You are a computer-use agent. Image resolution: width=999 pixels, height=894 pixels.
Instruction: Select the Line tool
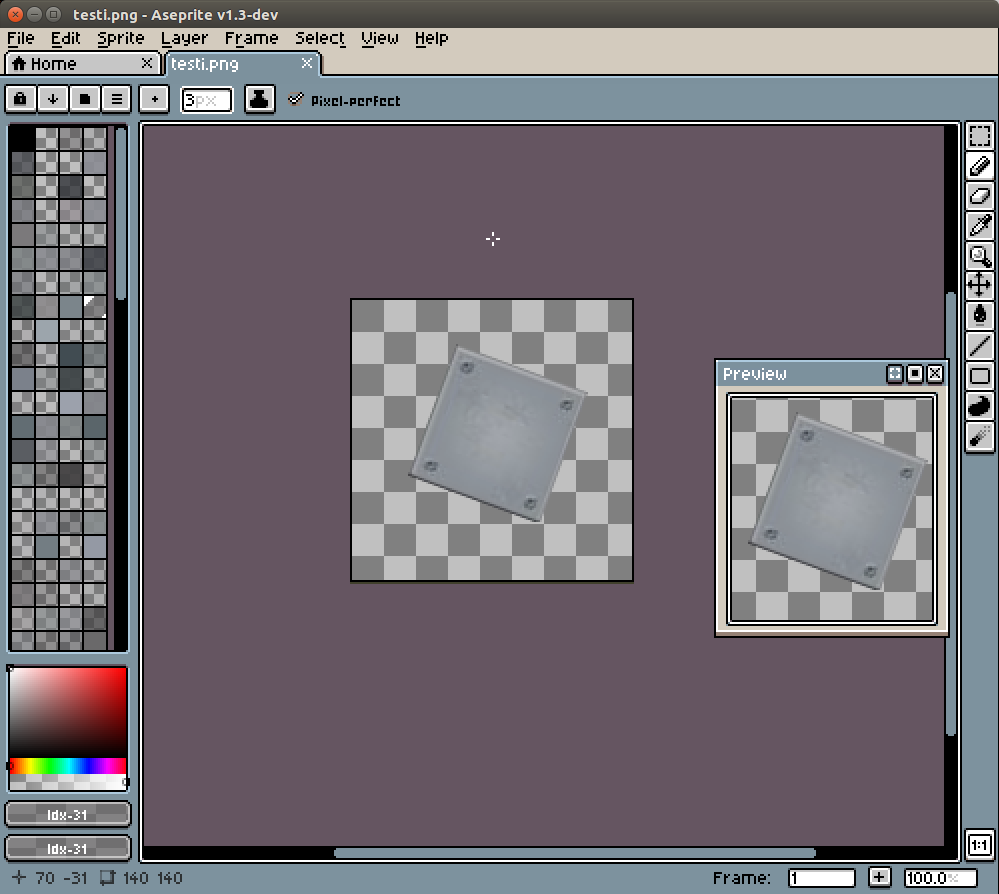coord(980,346)
